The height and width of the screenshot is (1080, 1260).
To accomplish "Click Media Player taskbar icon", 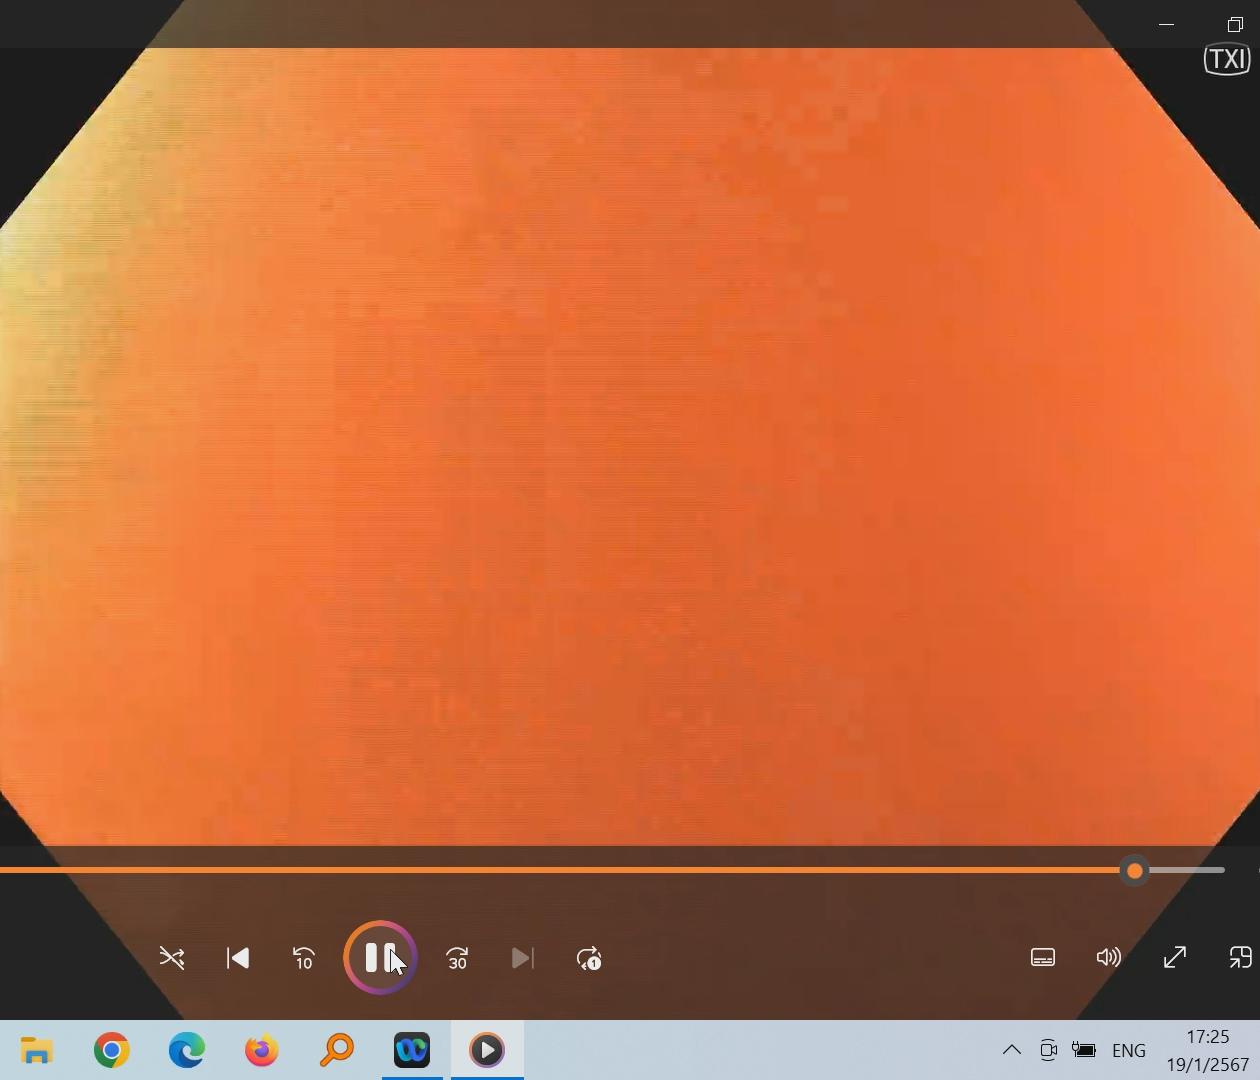I will point(487,1050).
